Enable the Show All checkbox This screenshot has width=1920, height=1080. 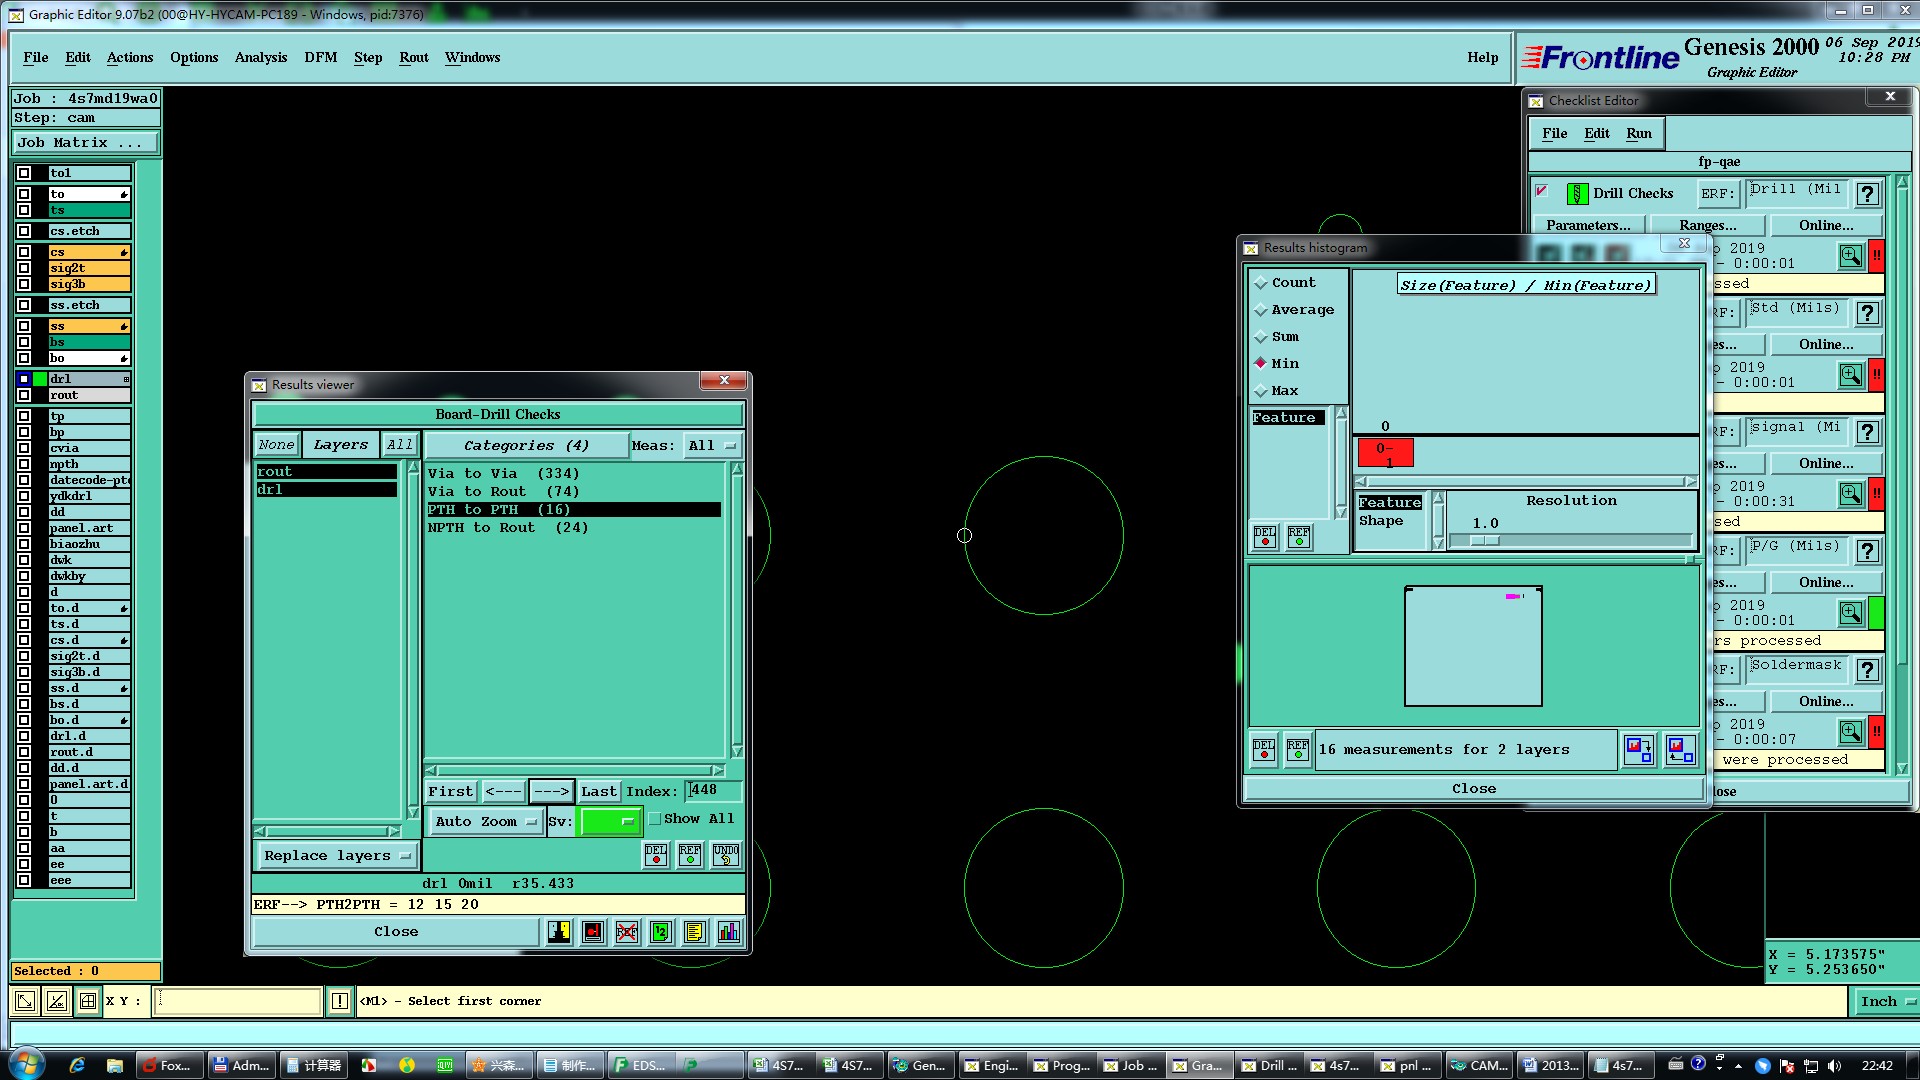click(655, 819)
